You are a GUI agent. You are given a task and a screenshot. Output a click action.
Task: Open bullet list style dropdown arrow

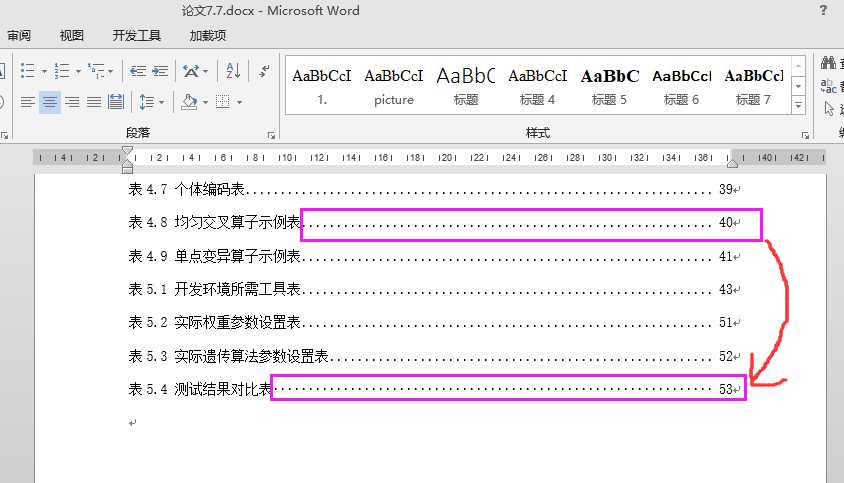tap(44, 71)
